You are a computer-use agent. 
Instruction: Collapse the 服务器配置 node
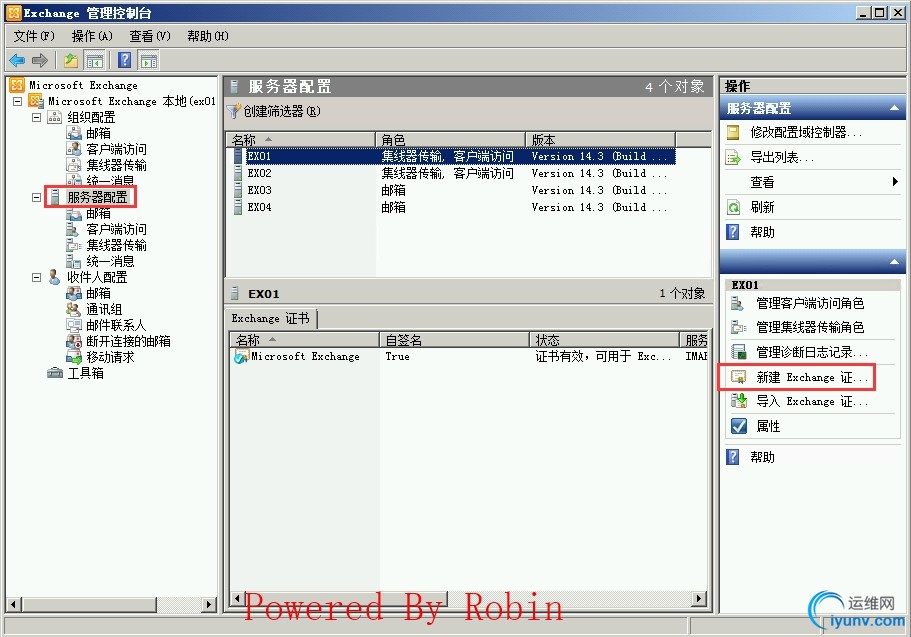pyautogui.click(x=37, y=198)
